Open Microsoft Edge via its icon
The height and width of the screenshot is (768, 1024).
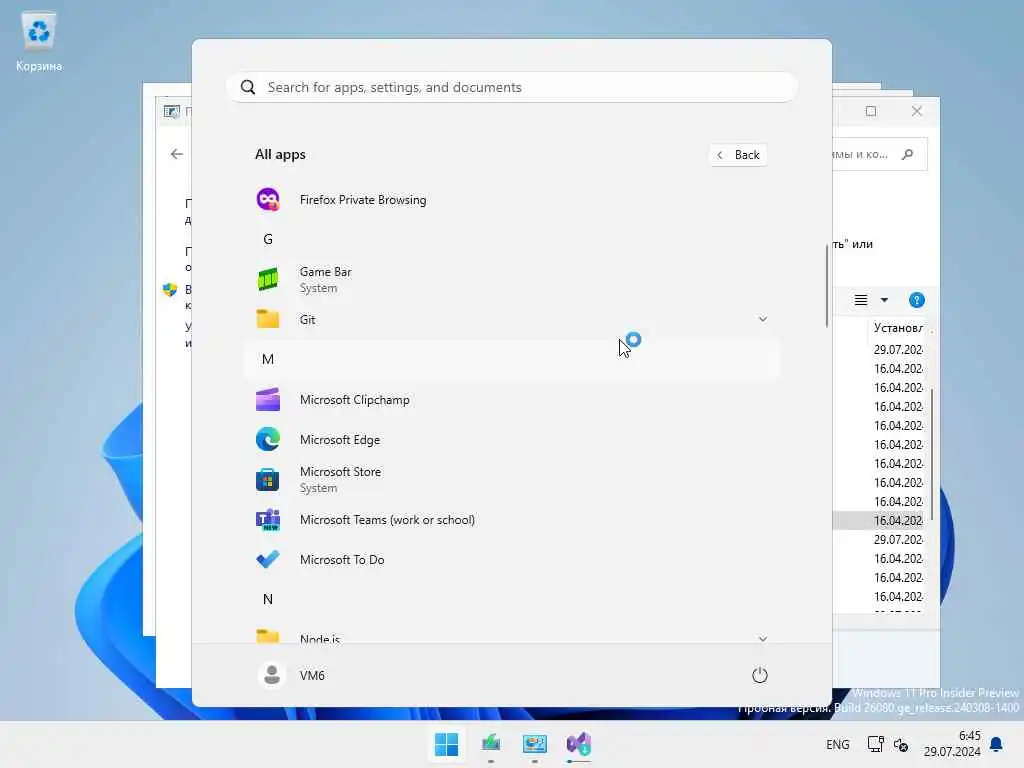268,440
